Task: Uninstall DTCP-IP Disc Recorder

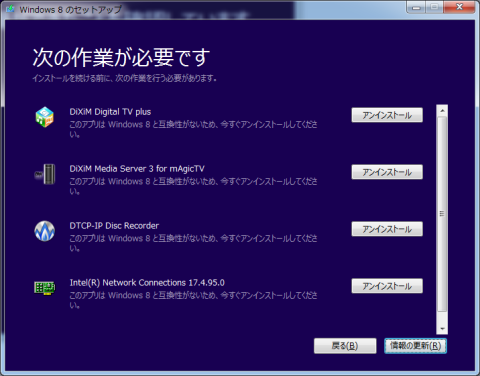Action: click(x=387, y=229)
